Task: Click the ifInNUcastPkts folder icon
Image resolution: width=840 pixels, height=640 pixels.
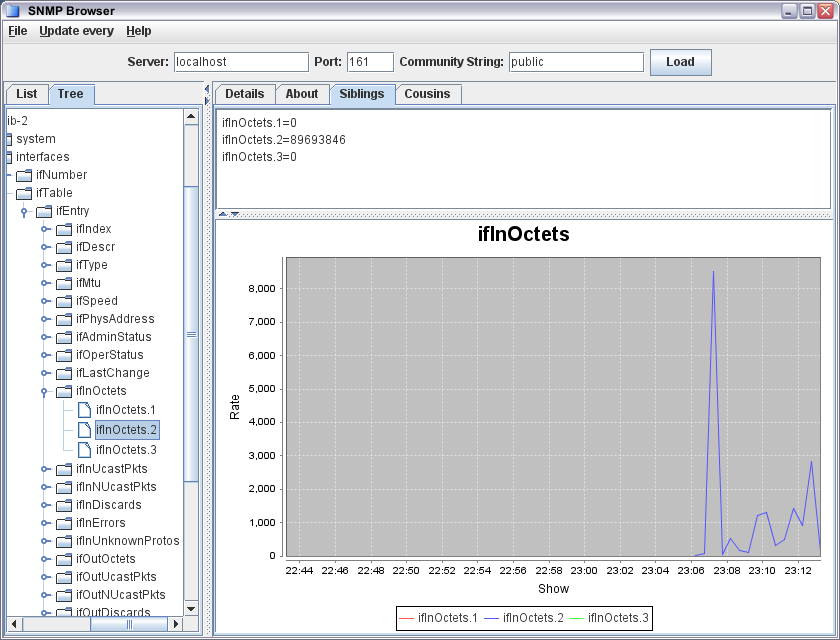Action: [64, 487]
